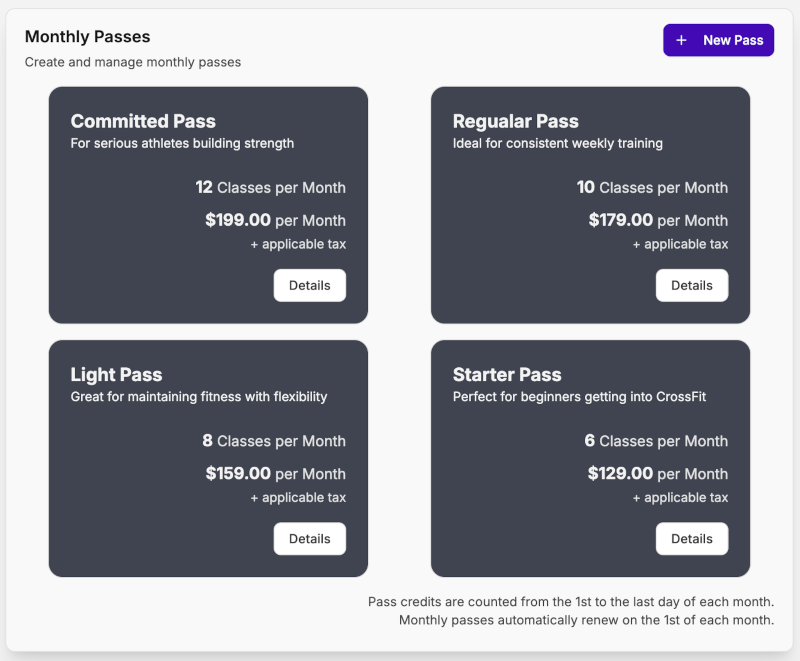Select the Light Pass card

pos(208,457)
